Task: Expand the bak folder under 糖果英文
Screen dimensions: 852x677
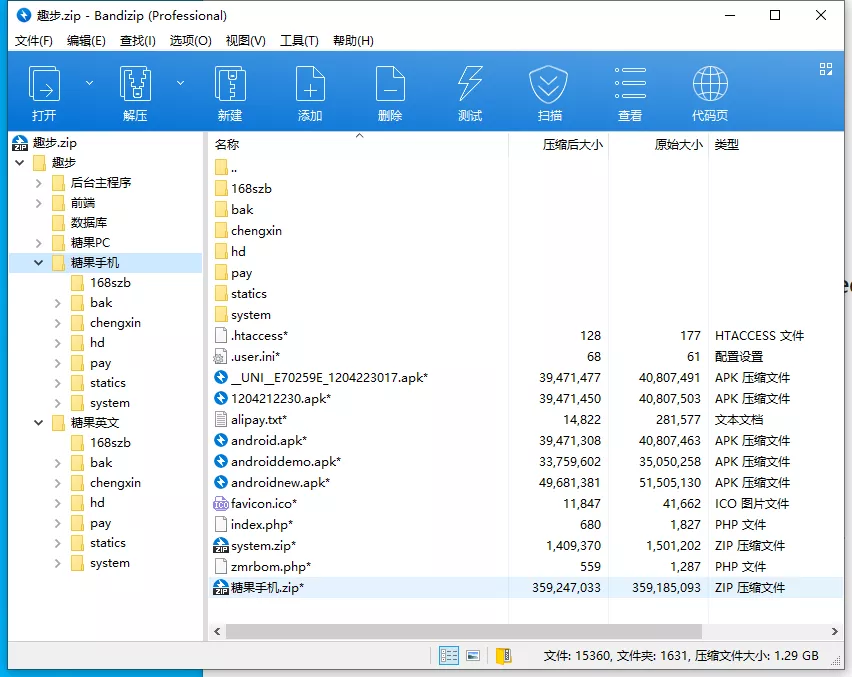Action: pyautogui.click(x=57, y=462)
